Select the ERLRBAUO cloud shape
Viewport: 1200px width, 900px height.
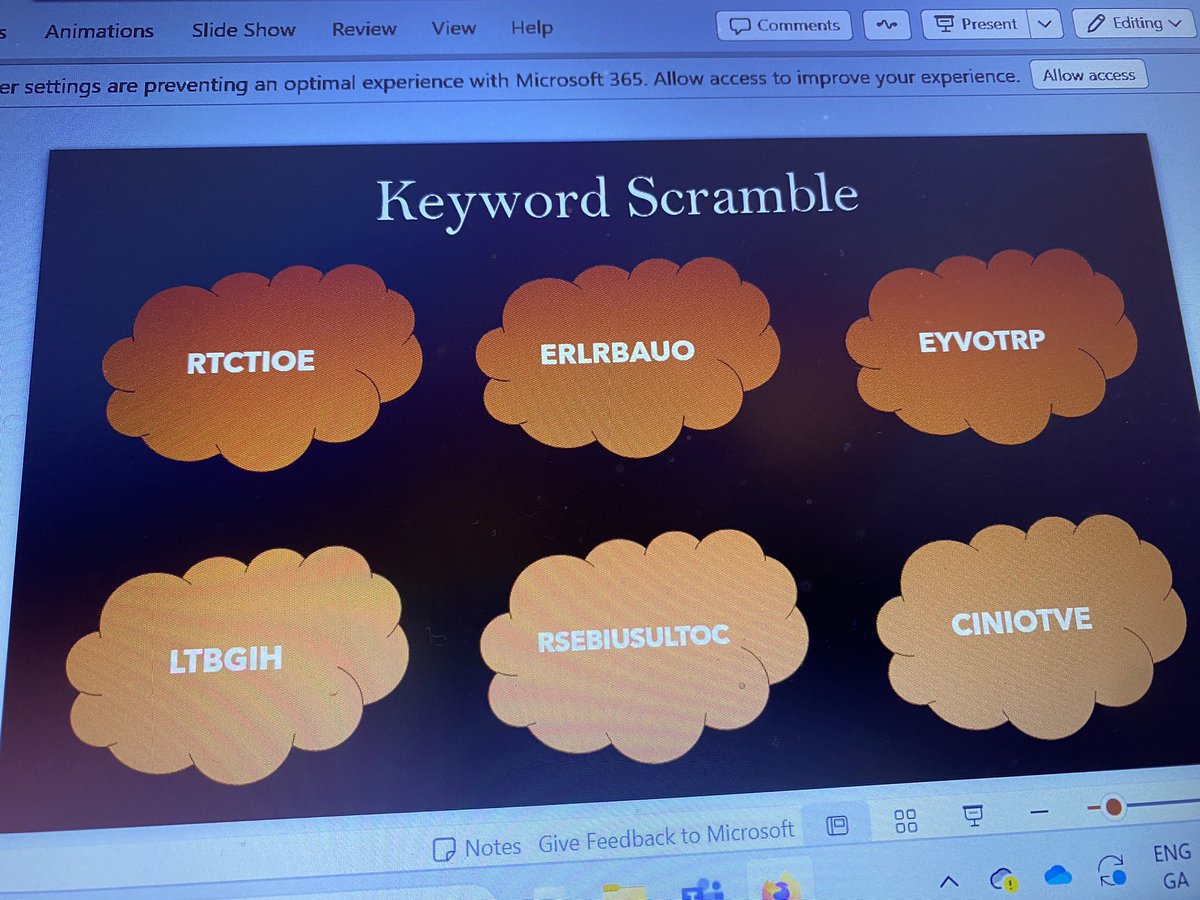point(627,355)
